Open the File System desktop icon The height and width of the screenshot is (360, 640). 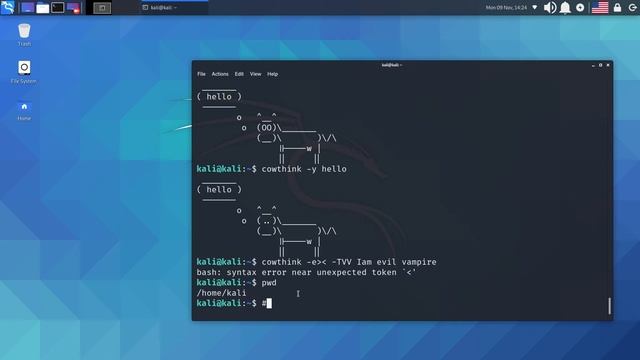(24, 72)
